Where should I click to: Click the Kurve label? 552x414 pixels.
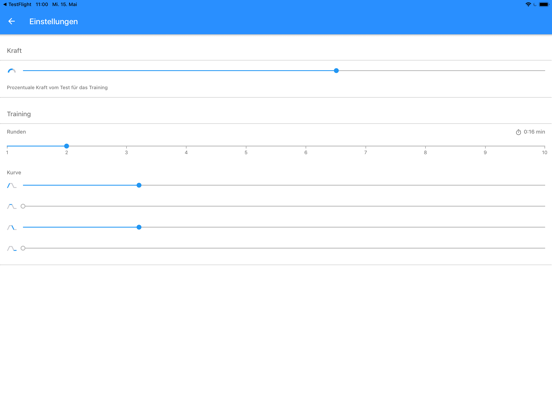(14, 172)
